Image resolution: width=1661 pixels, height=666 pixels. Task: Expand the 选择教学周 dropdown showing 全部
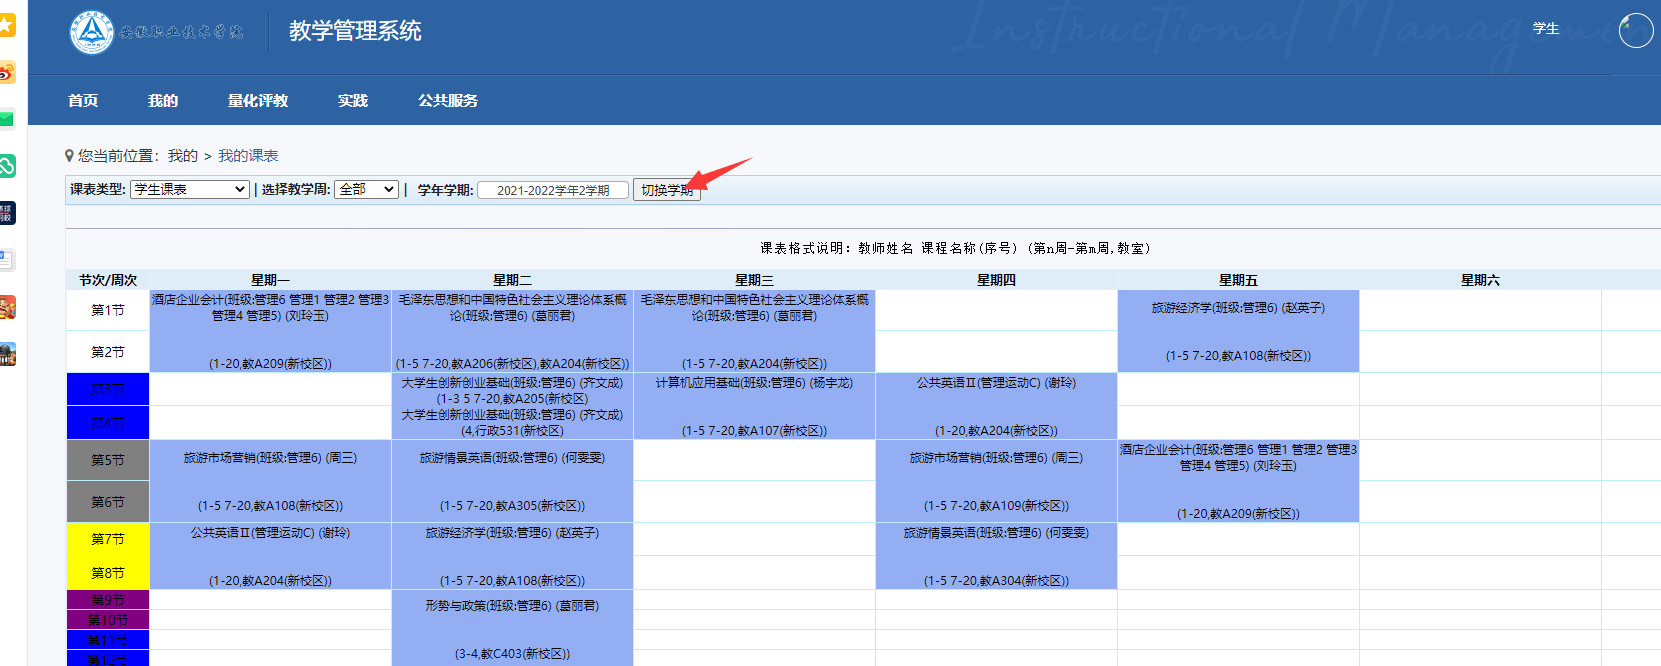367,189
